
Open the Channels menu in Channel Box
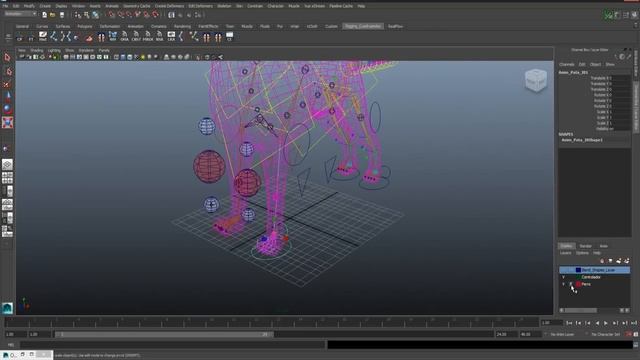tap(567, 64)
